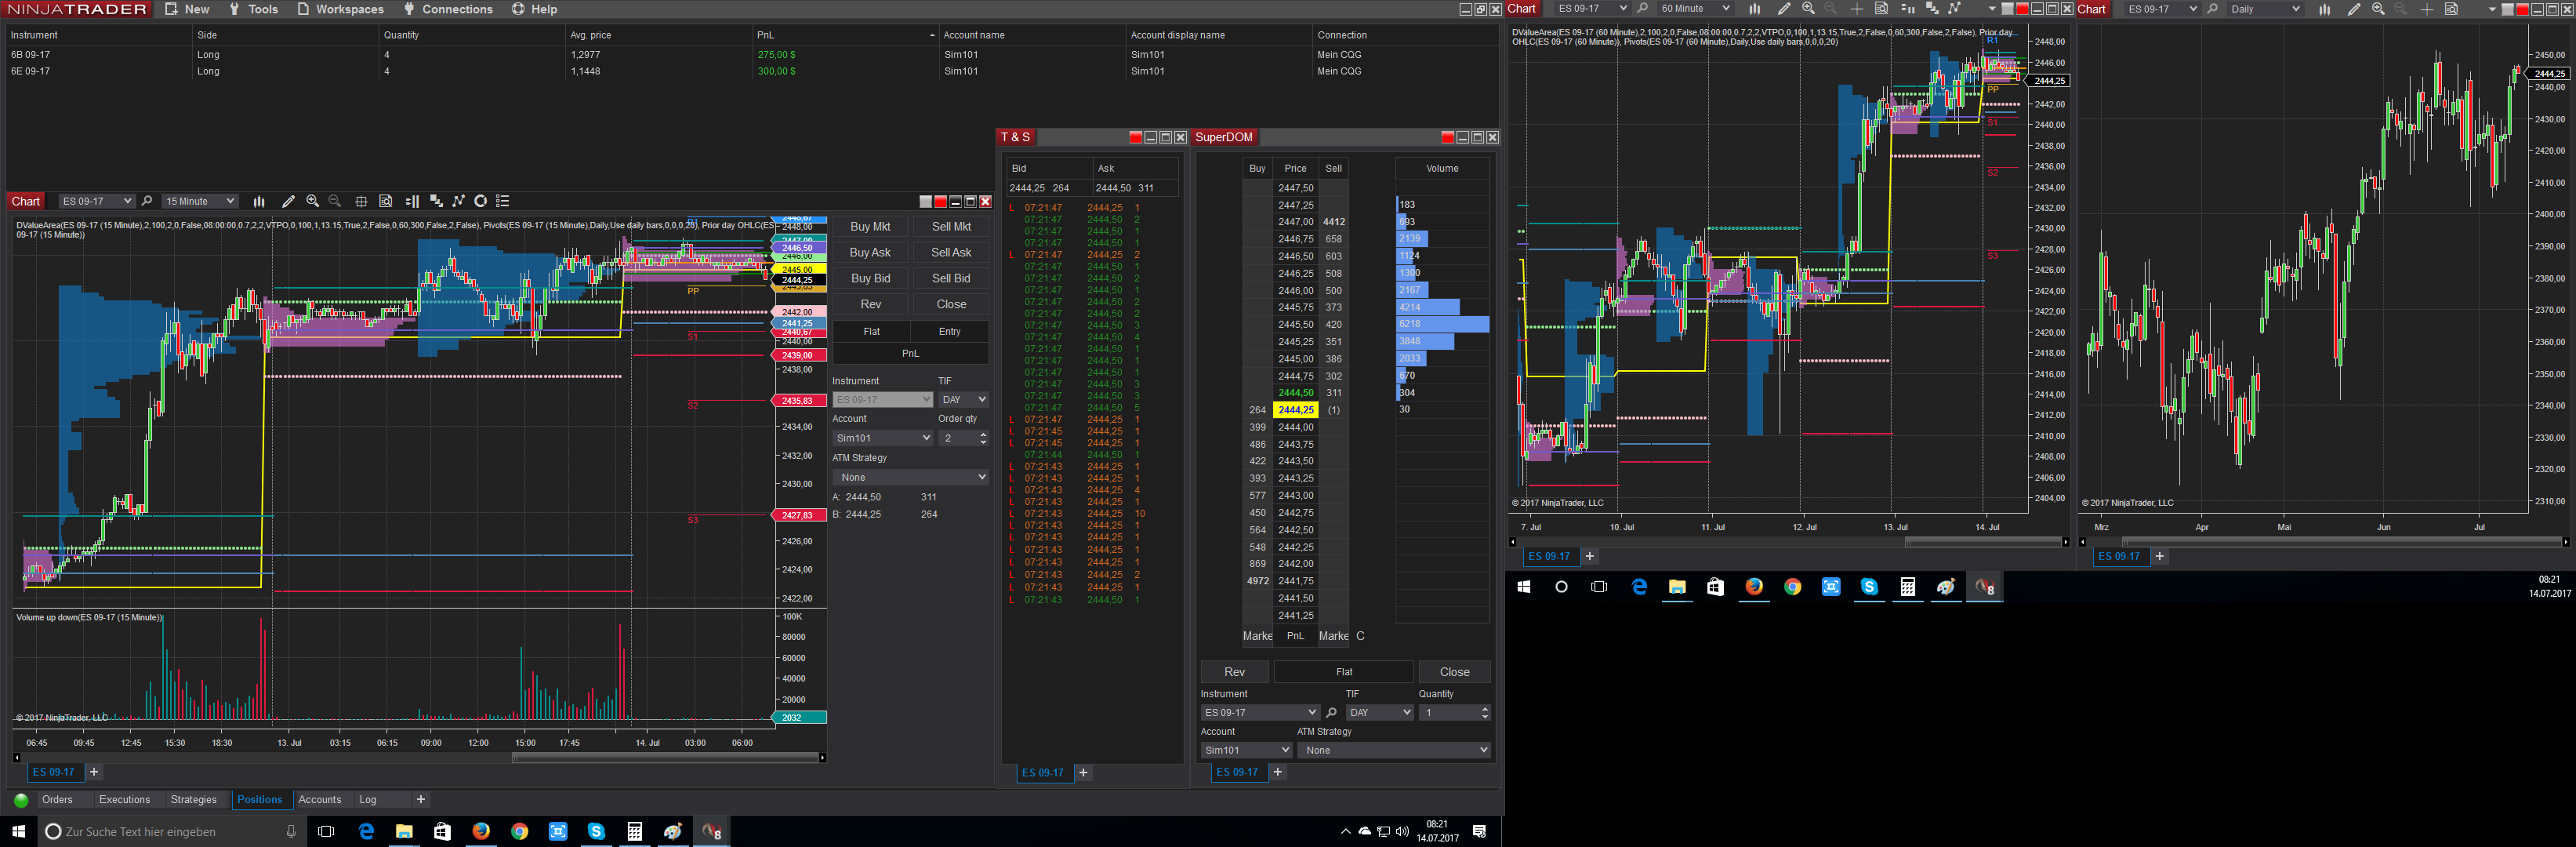Open bar type settings in 60 Minute chart
The height and width of the screenshot is (847, 2576).
coord(1755,9)
